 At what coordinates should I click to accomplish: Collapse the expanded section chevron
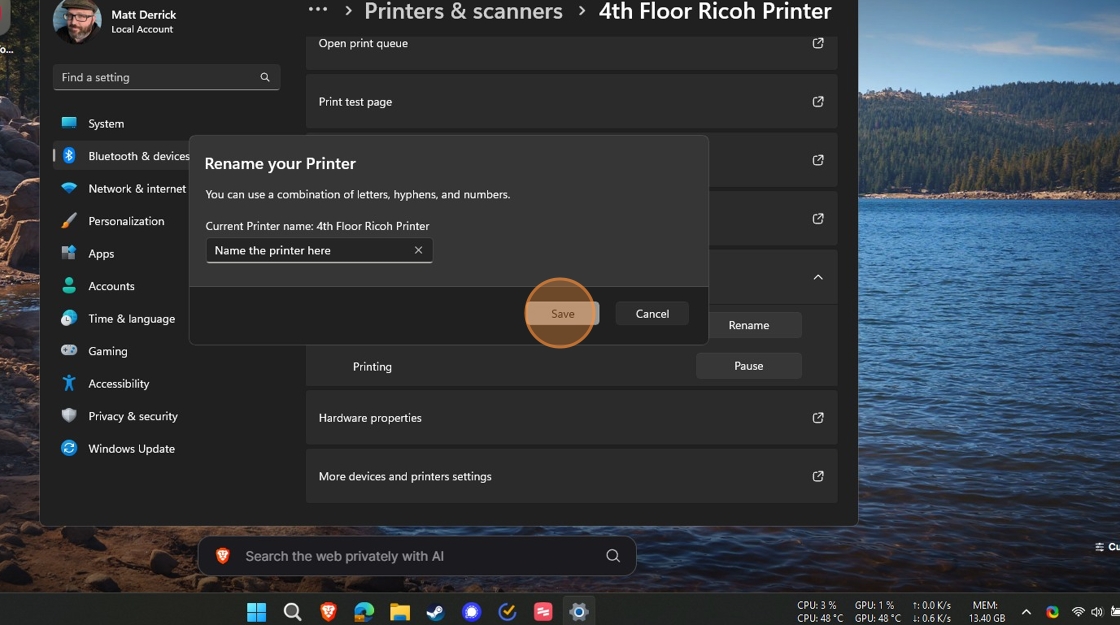pyautogui.click(x=818, y=277)
